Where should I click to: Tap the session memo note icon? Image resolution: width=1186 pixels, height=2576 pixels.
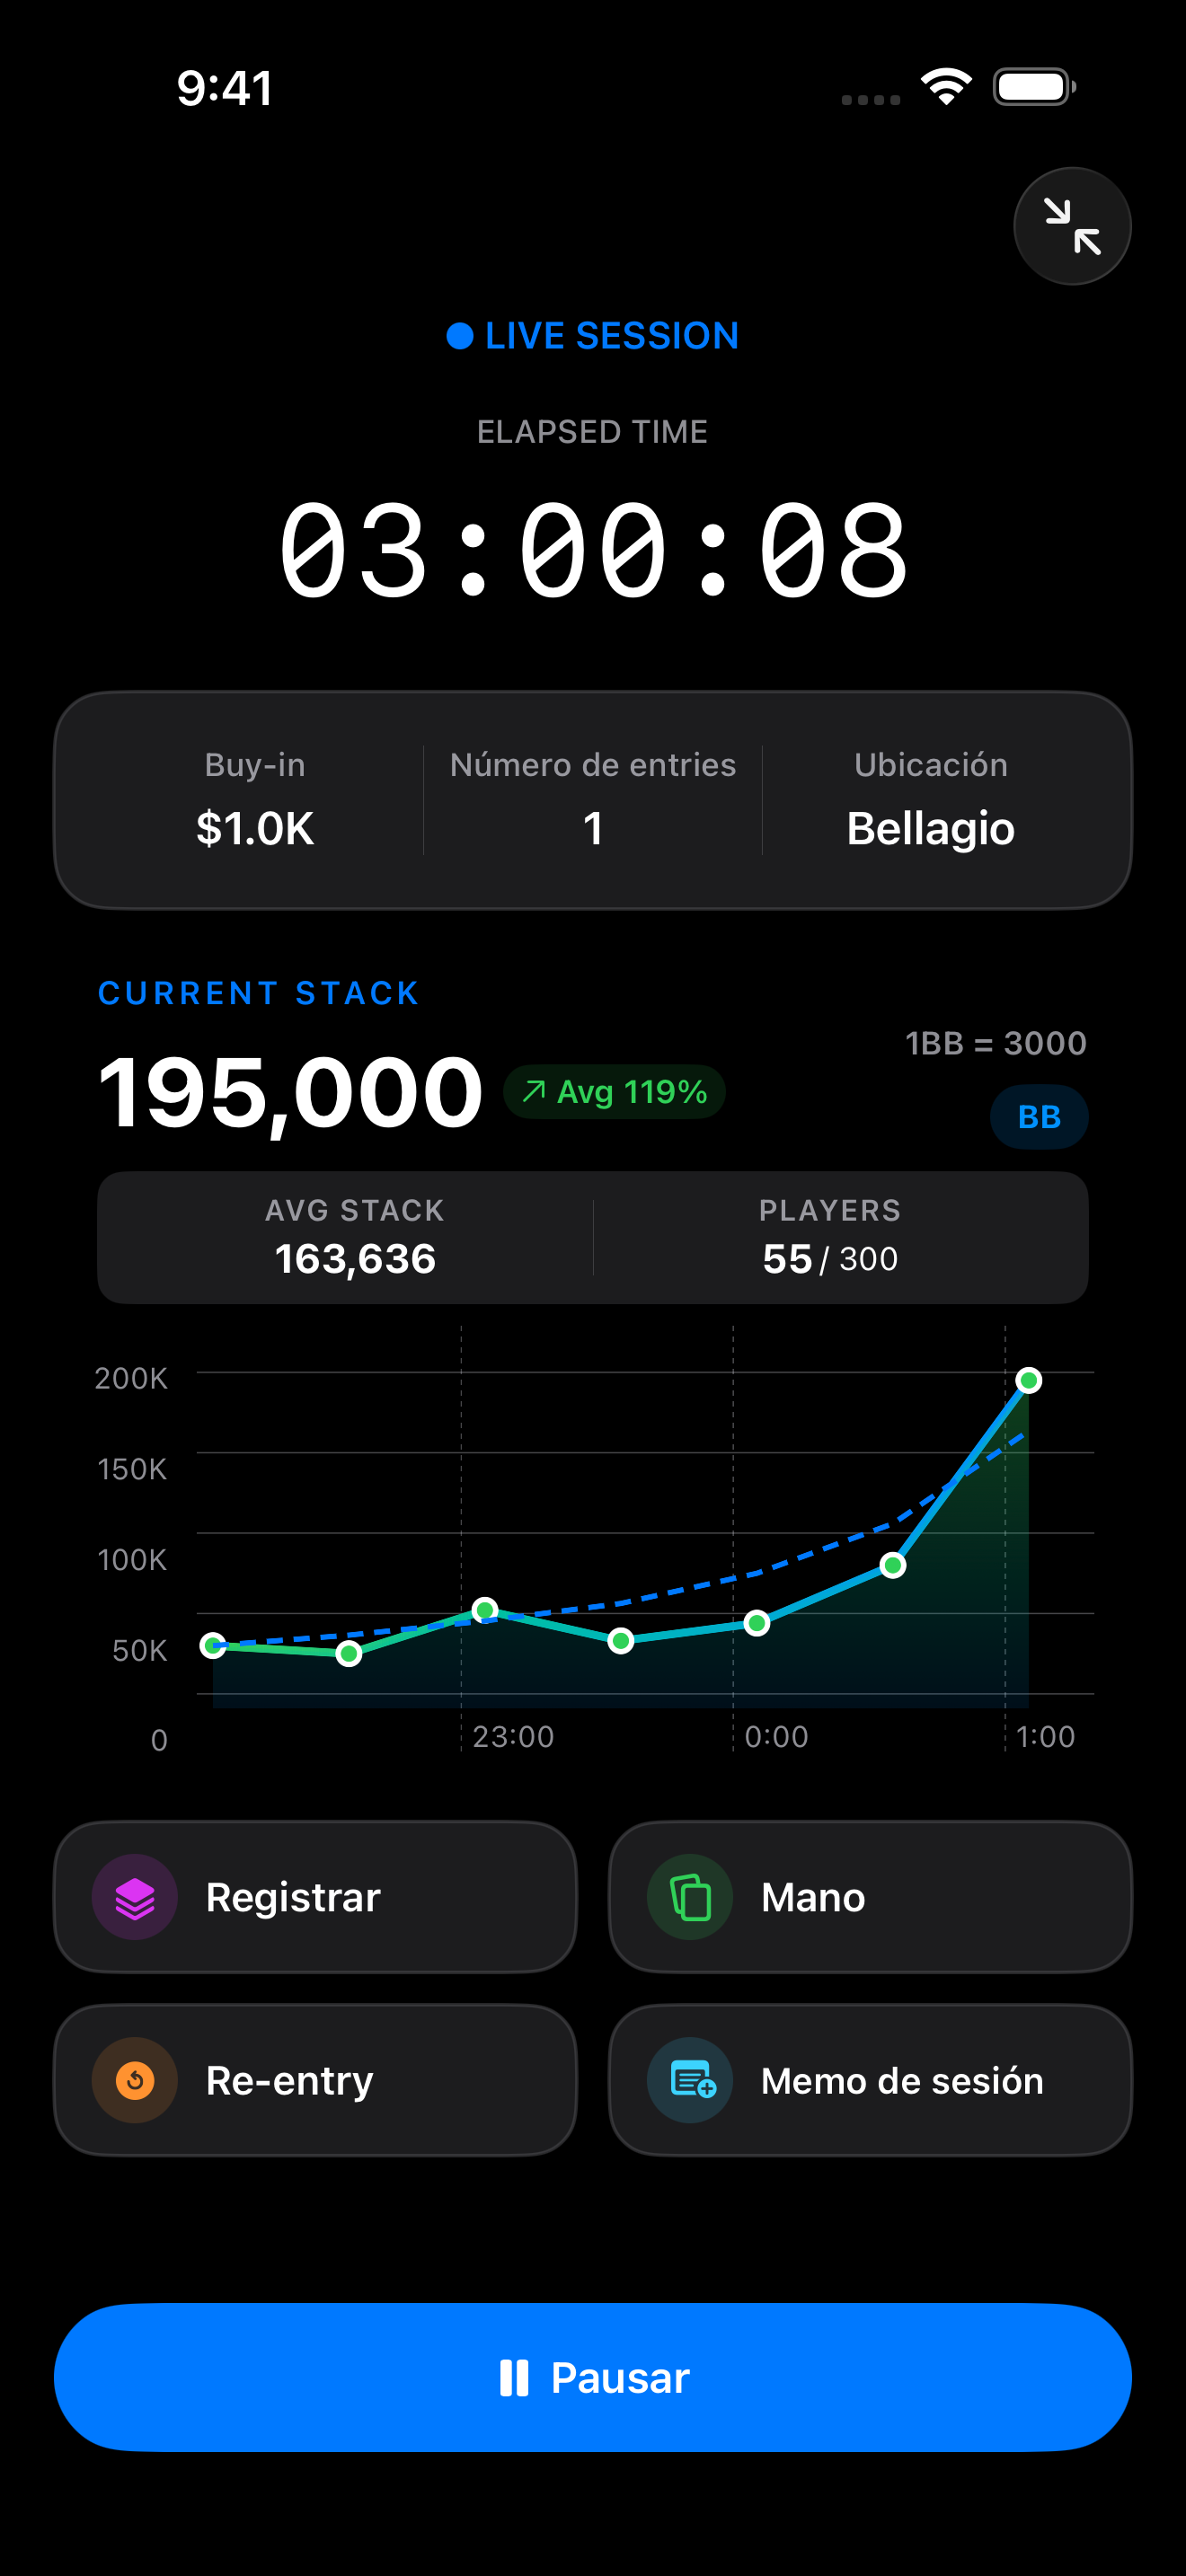tap(692, 2080)
